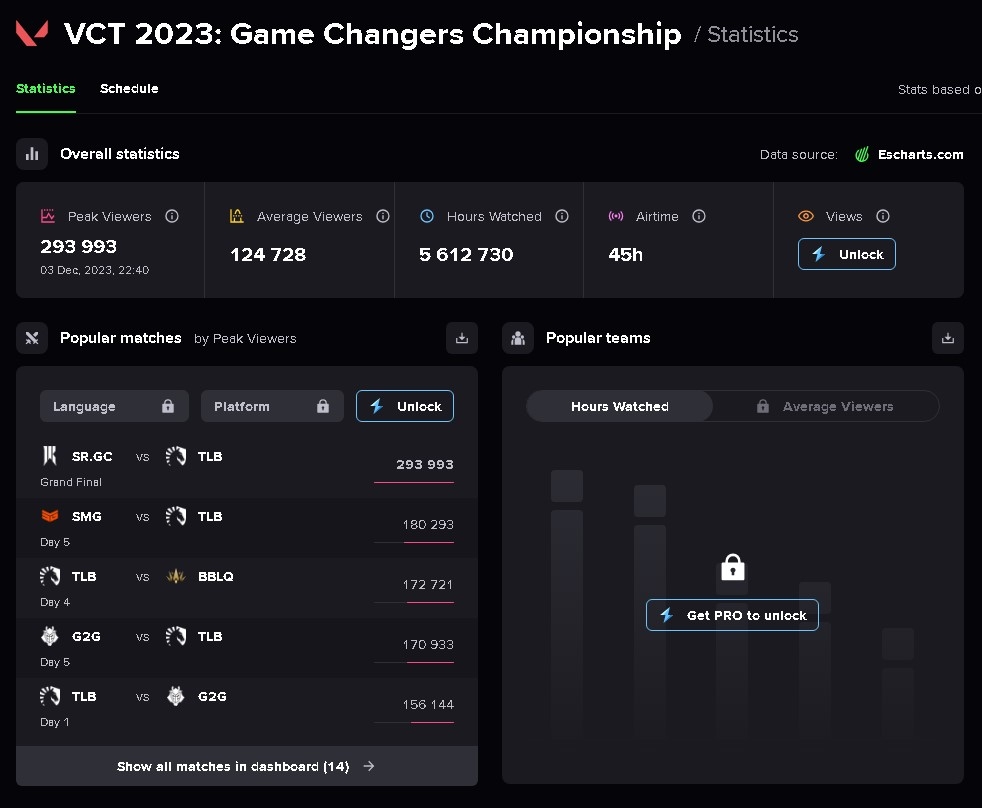Open the locked Platform filter
Image resolution: width=982 pixels, height=808 pixels.
click(272, 406)
